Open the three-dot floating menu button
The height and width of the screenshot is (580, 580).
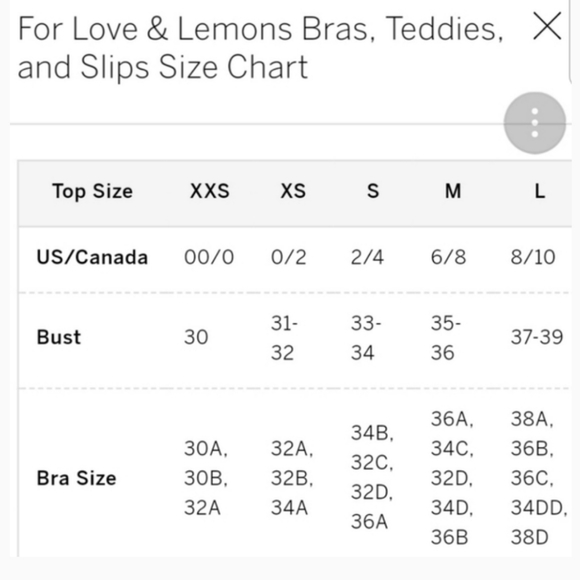pyautogui.click(x=535, y=123)
